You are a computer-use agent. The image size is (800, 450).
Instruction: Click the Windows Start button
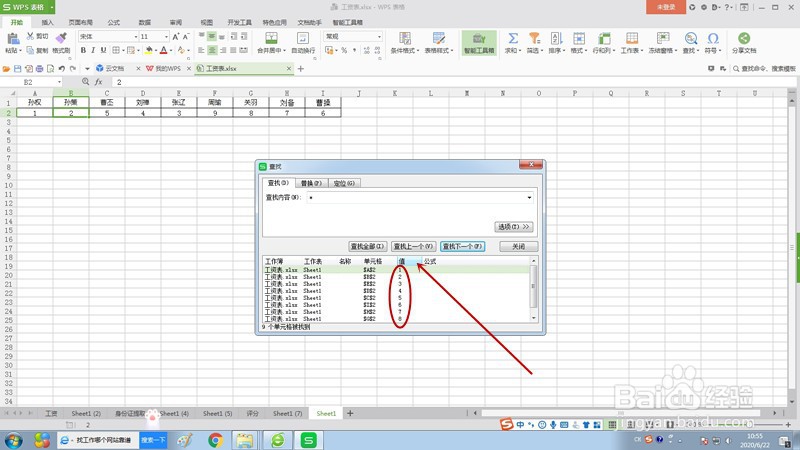tap(14, 440)
